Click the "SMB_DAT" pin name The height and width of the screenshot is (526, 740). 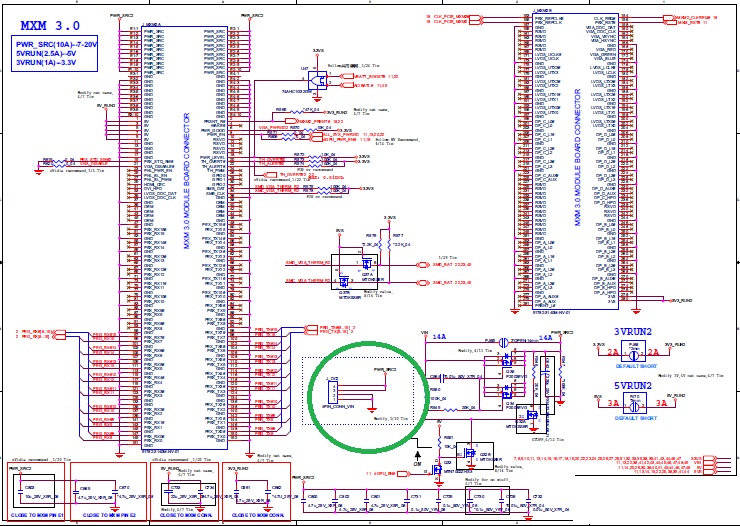[215, 188]
